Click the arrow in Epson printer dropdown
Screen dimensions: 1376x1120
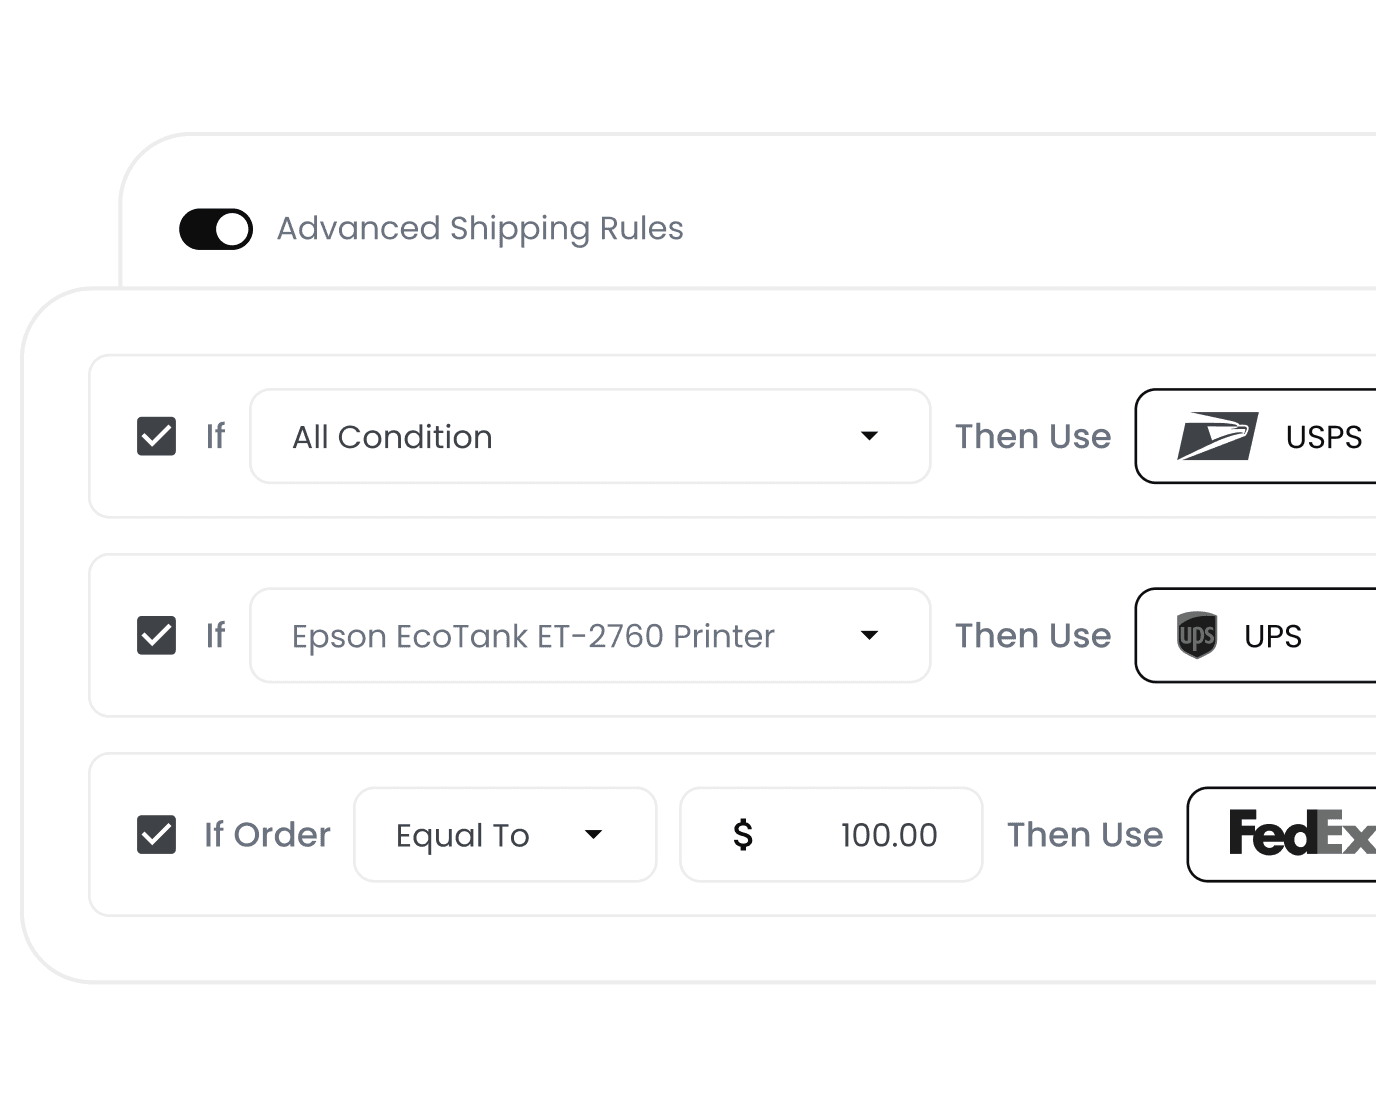tap(869, 635)
